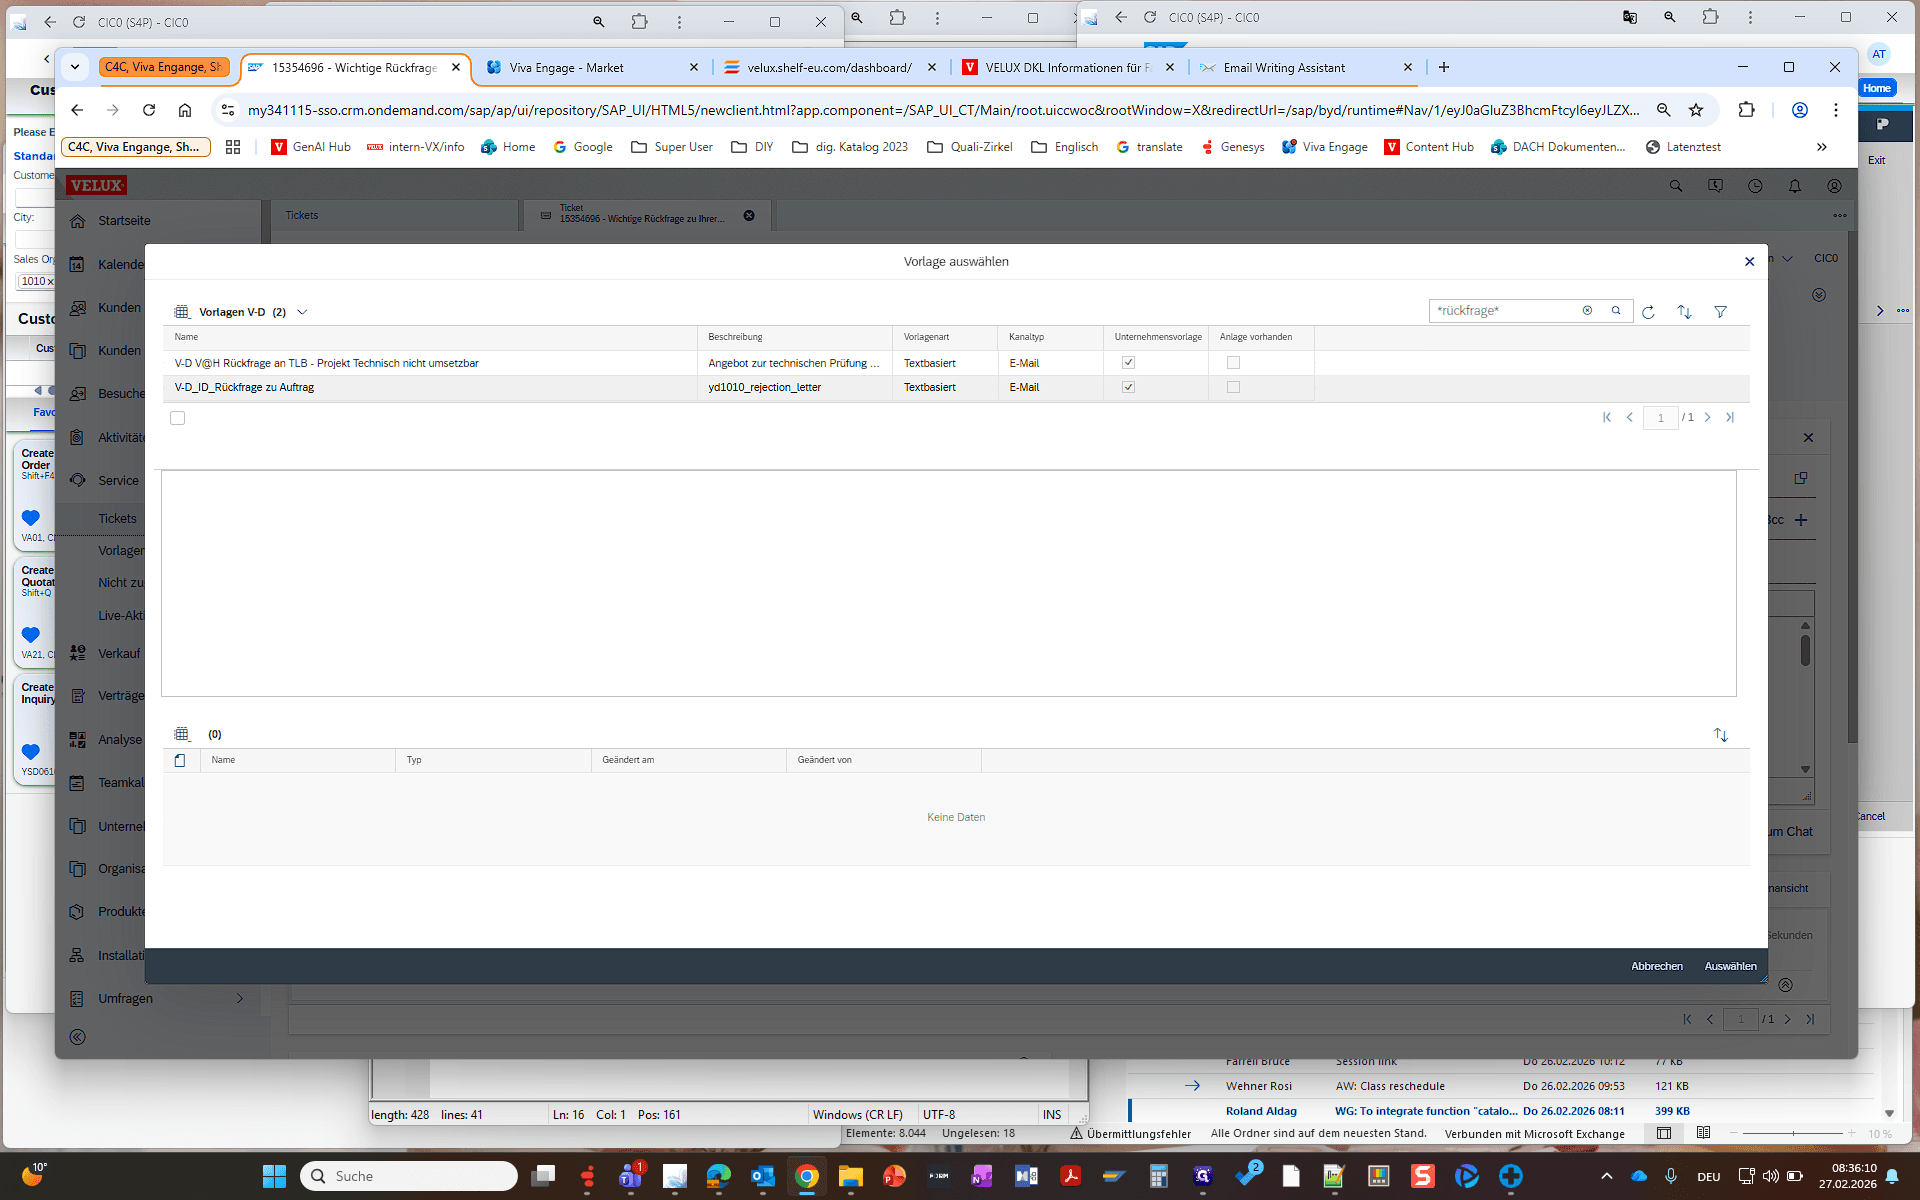Screen dimensions: 1920x1200
Task: Toggle Anlage vorhanden for V-D V@H Rückfrage row
Action: pos(1233,363)
